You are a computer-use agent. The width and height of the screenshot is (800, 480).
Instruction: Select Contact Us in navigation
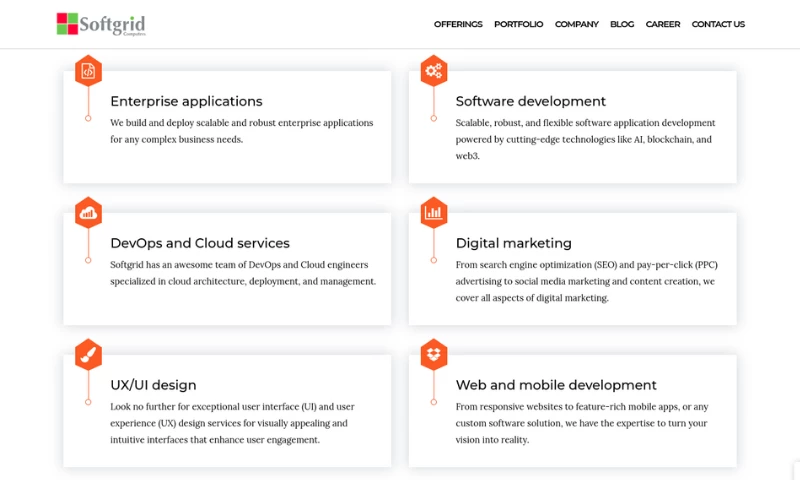pos(718,24)
